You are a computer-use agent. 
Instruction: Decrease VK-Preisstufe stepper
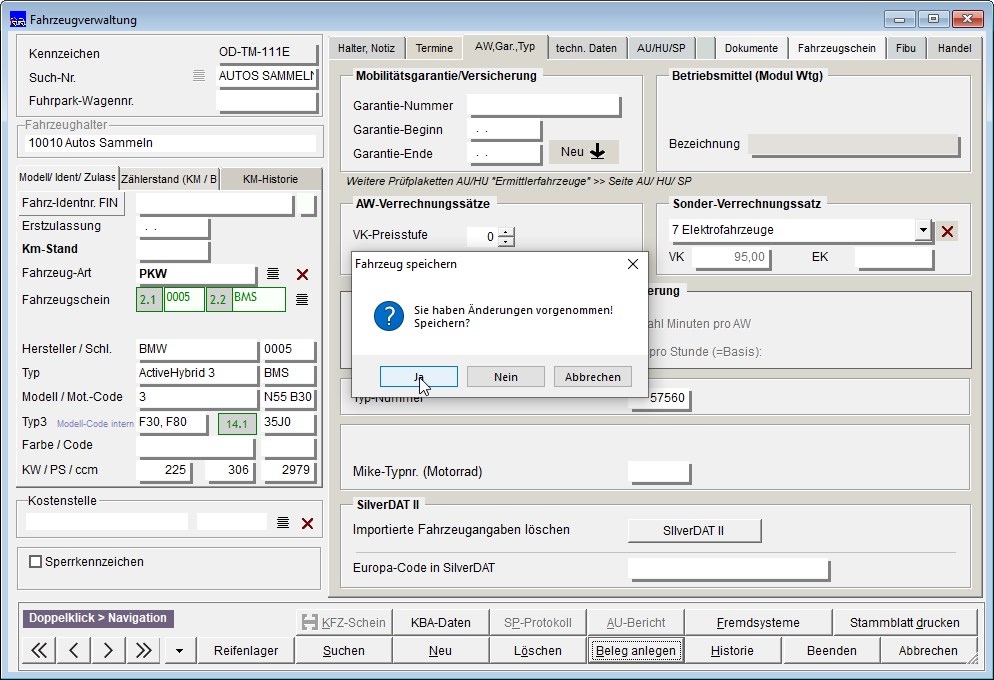(x=506, y=241)
